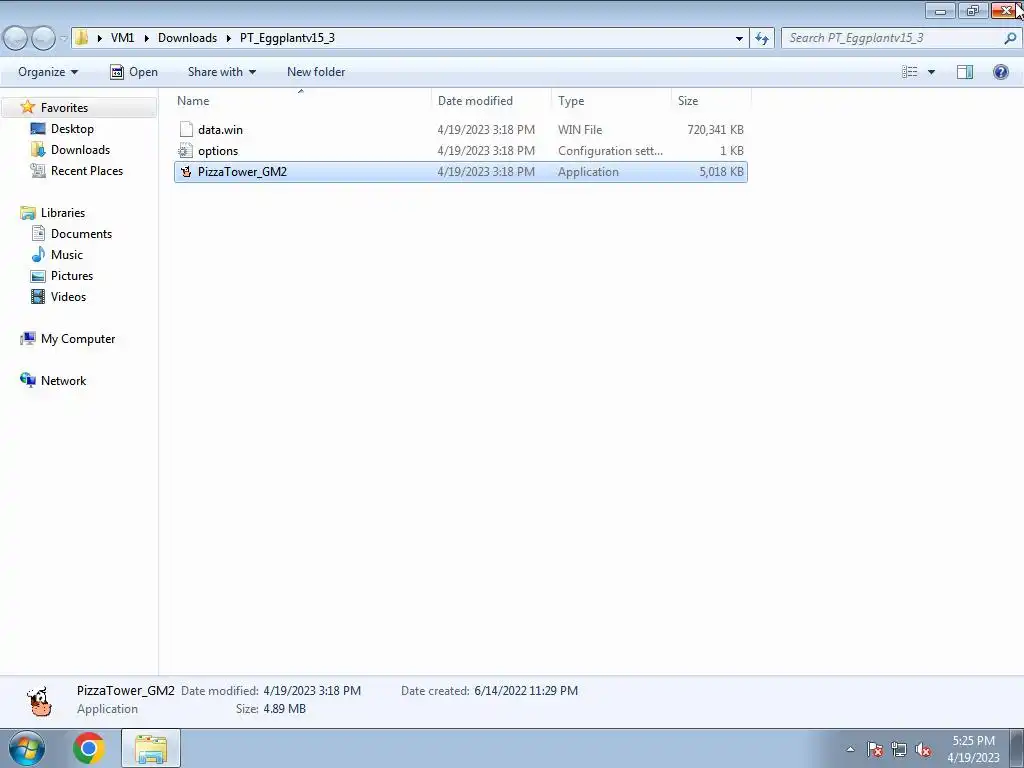Image resolution: width=1024 pixels, height=768 pixels.
Task: Click Open in the toolbar
Action: [x=134, y=72]
